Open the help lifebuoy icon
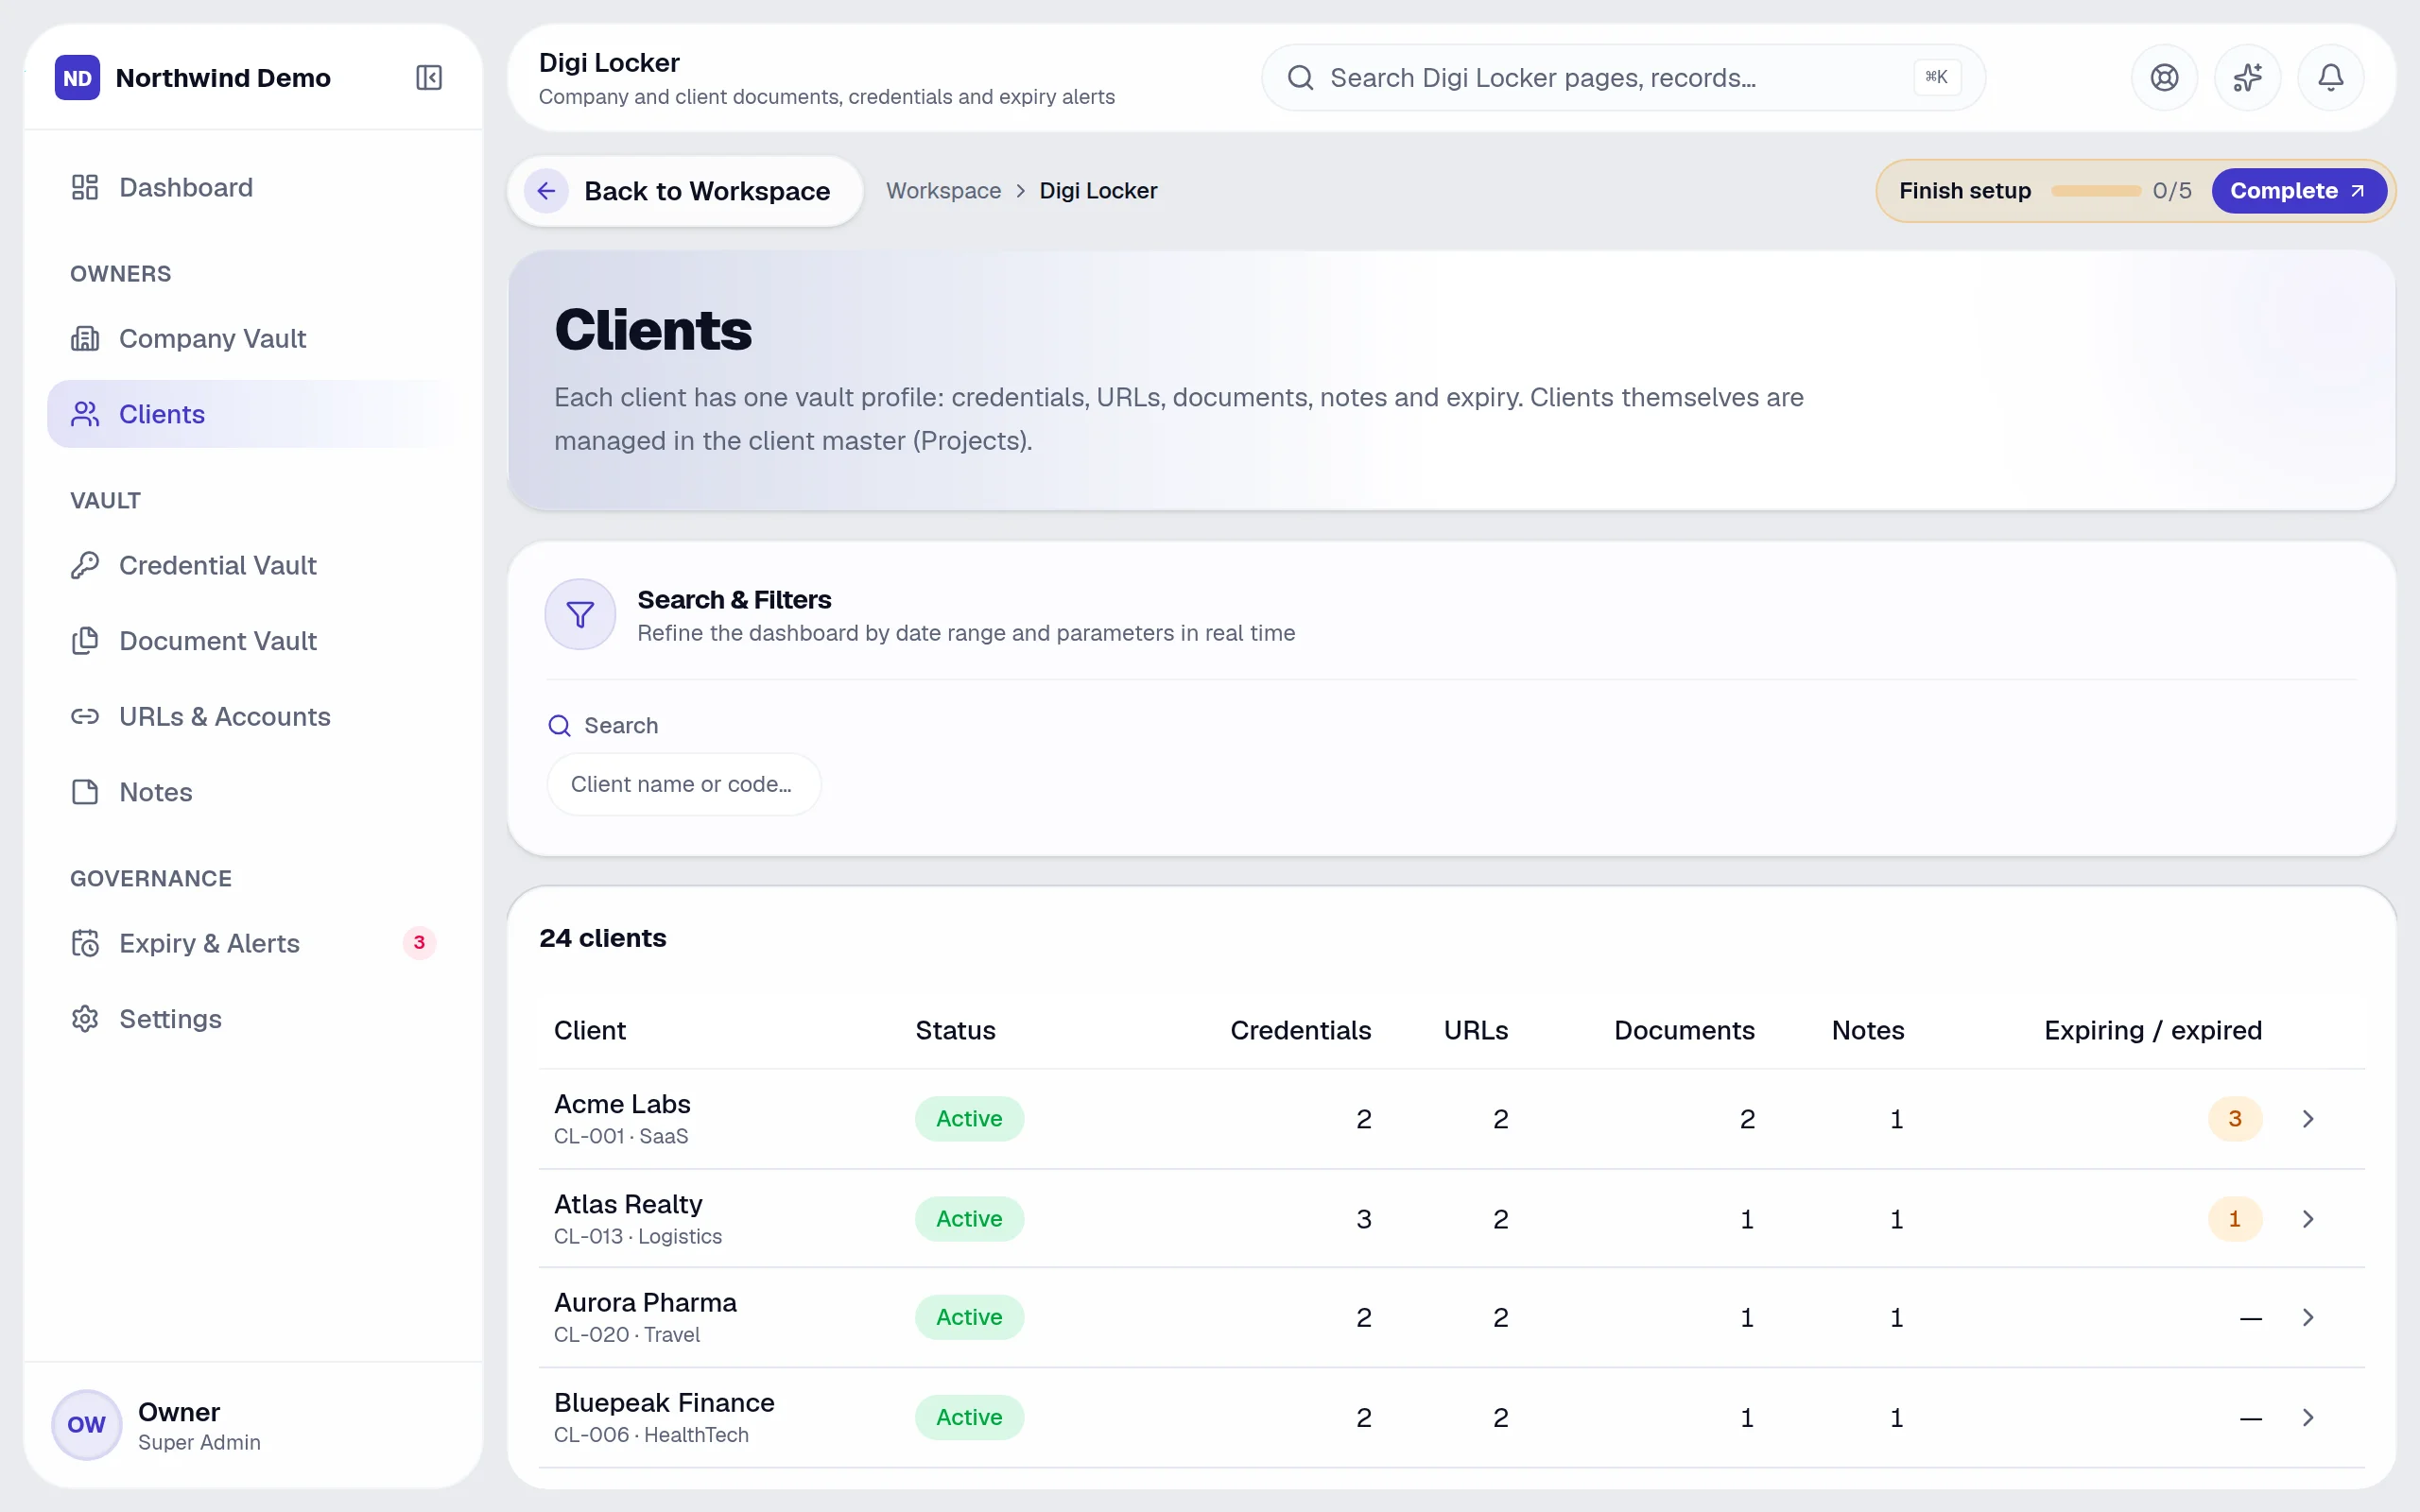The height and width of the screenshot is (1512, 2420). pos(2164,77)
